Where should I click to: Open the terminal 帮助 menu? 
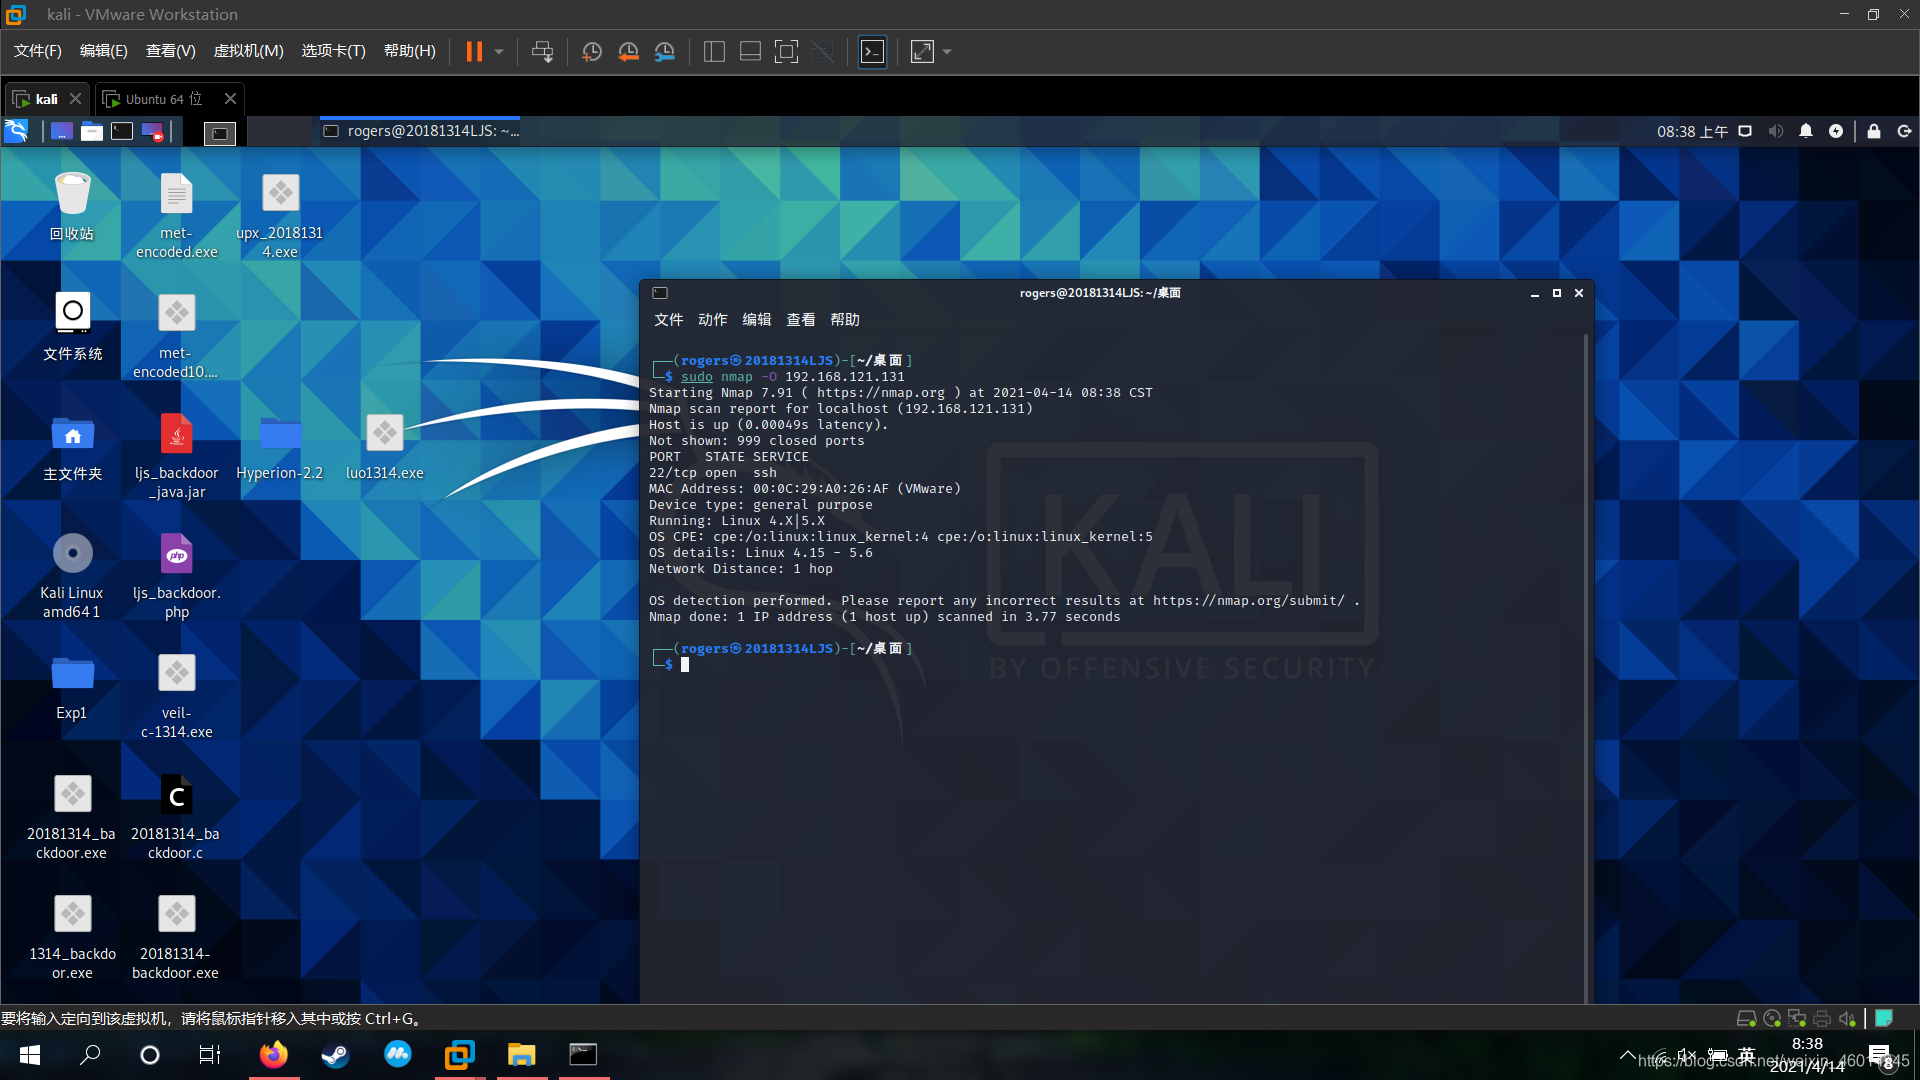(x=844, y=320)
